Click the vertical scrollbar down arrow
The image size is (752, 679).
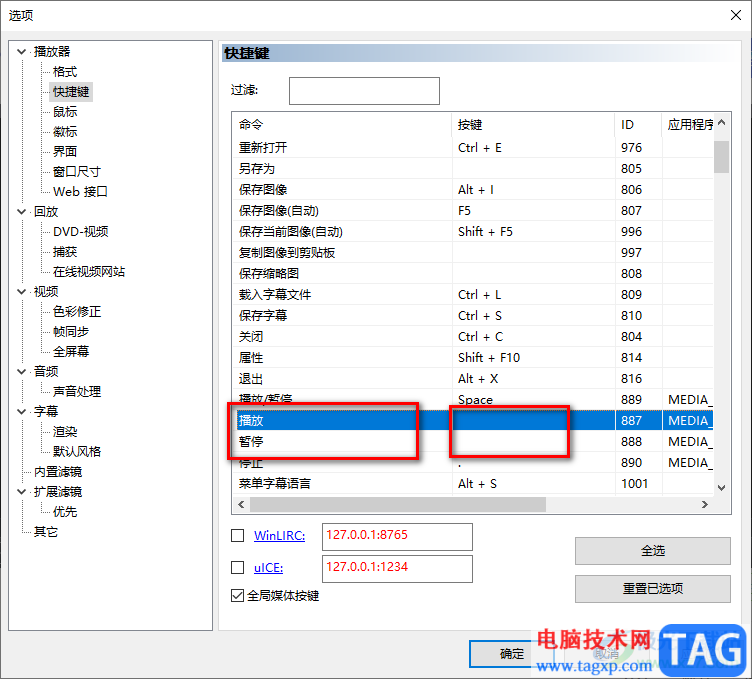(x=721, y=488)
